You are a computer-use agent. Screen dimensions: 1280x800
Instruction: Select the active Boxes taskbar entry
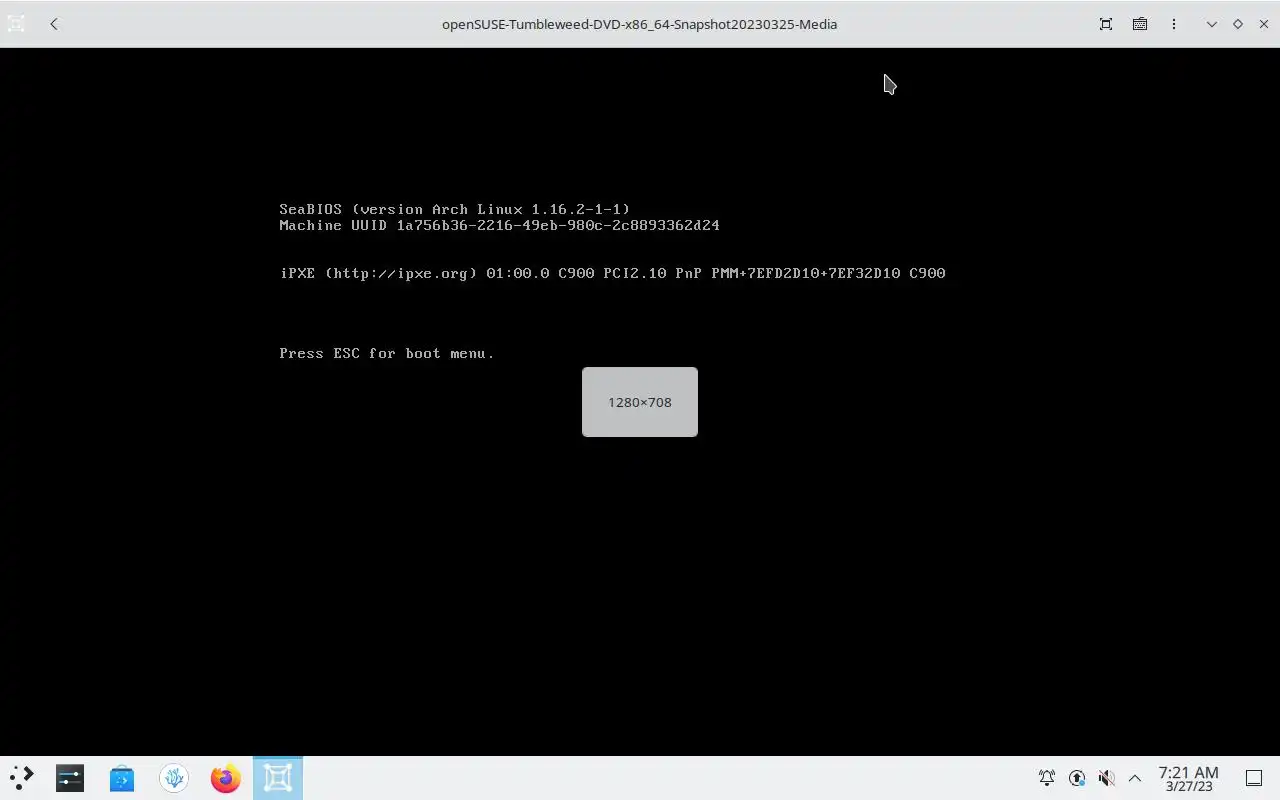pos(278,778)
